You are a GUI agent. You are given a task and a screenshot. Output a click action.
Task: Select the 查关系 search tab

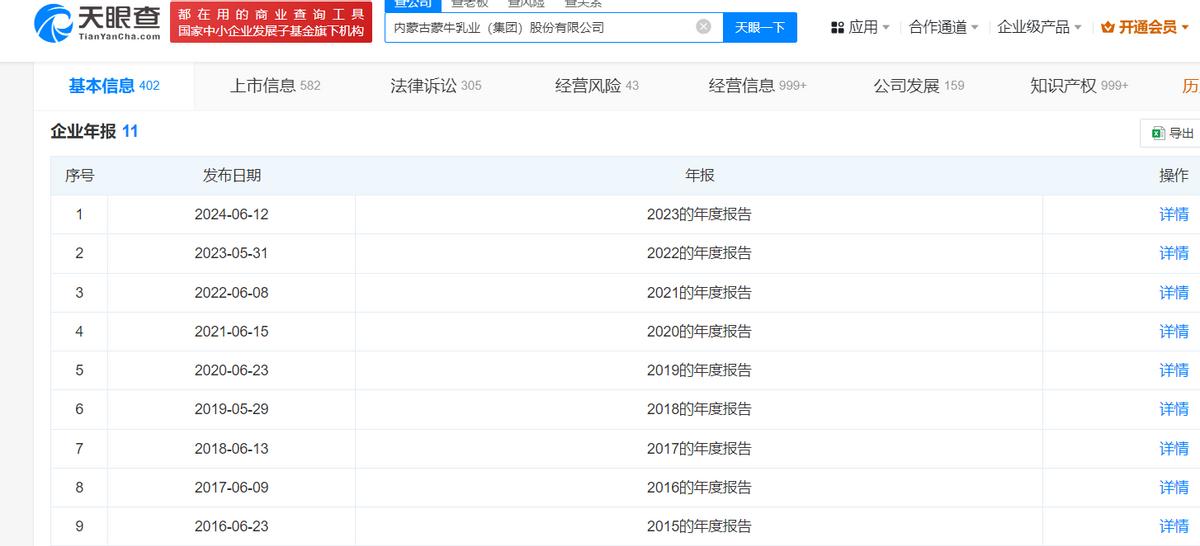click(583, 4)
